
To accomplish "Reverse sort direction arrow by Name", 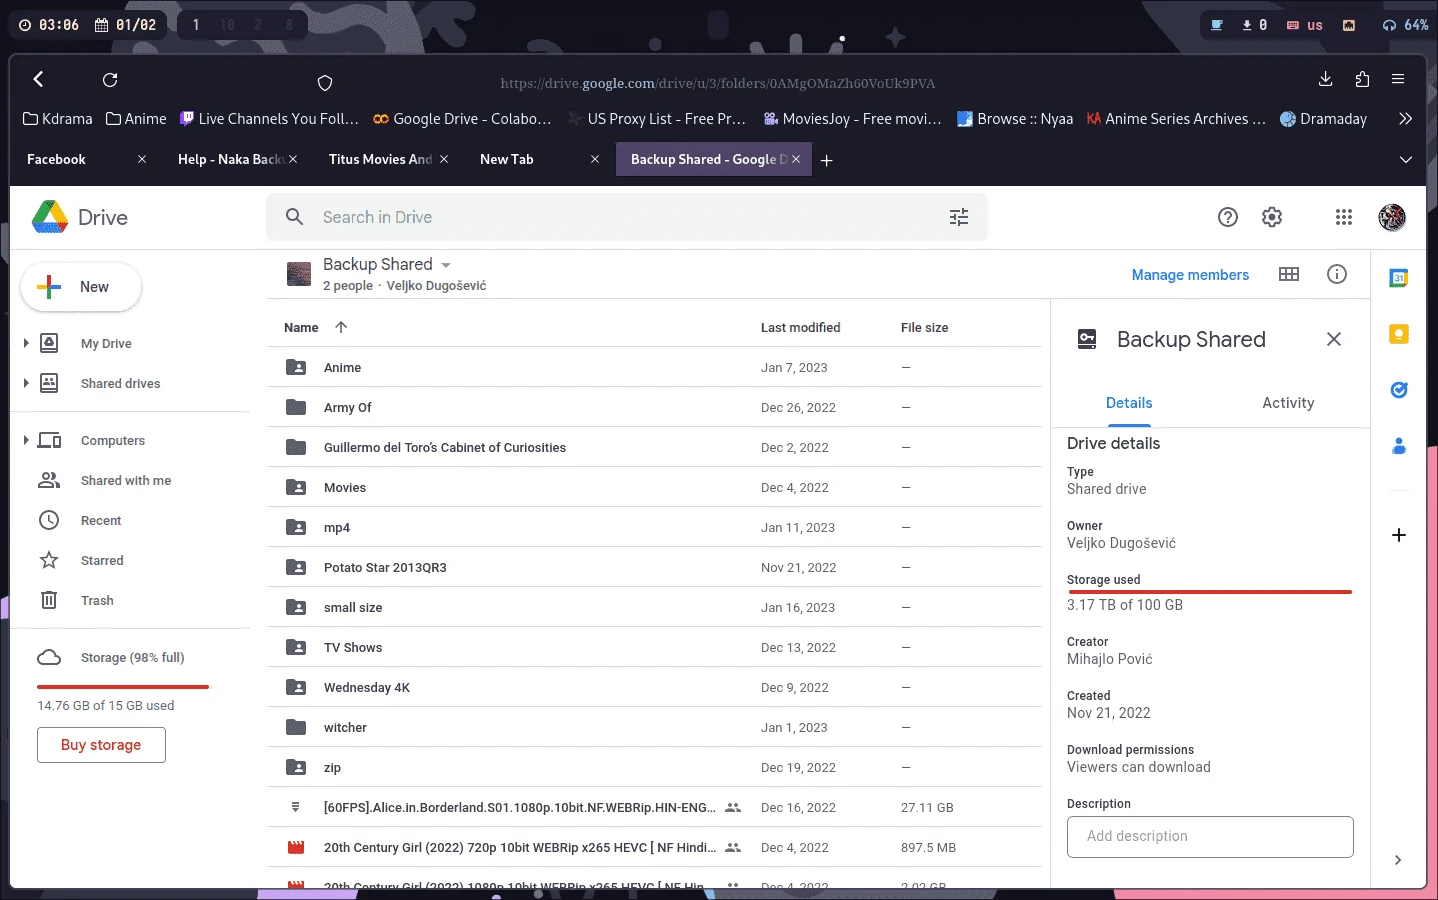I will (341, 327).
